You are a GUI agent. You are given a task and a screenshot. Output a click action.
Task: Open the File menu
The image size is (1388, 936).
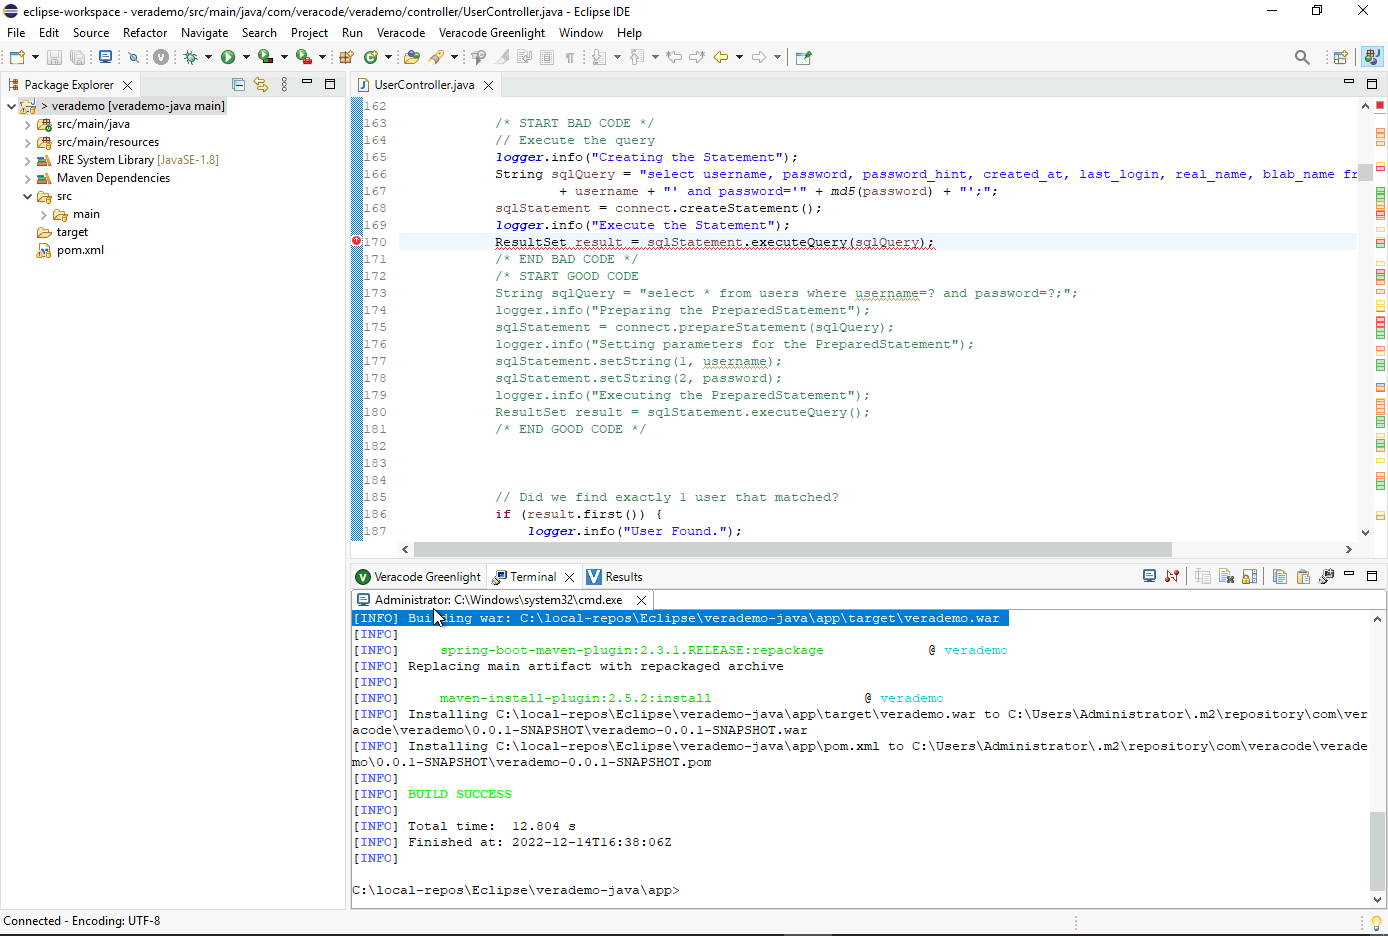16,33
